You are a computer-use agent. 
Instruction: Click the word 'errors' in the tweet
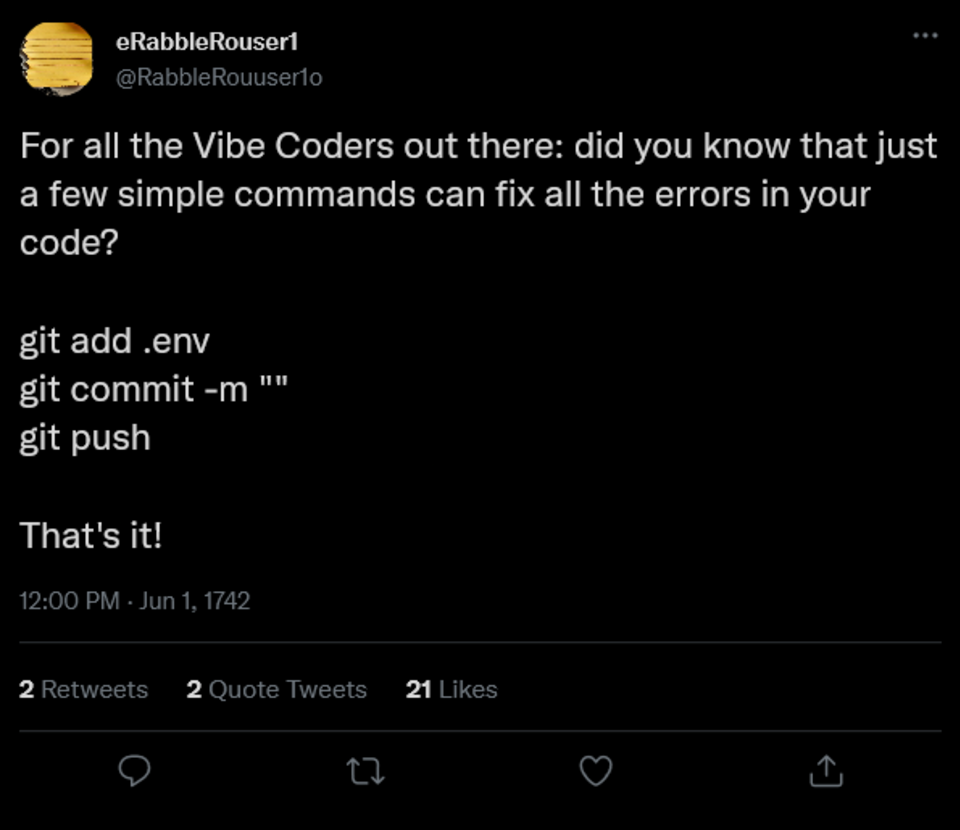coord(707,194)
